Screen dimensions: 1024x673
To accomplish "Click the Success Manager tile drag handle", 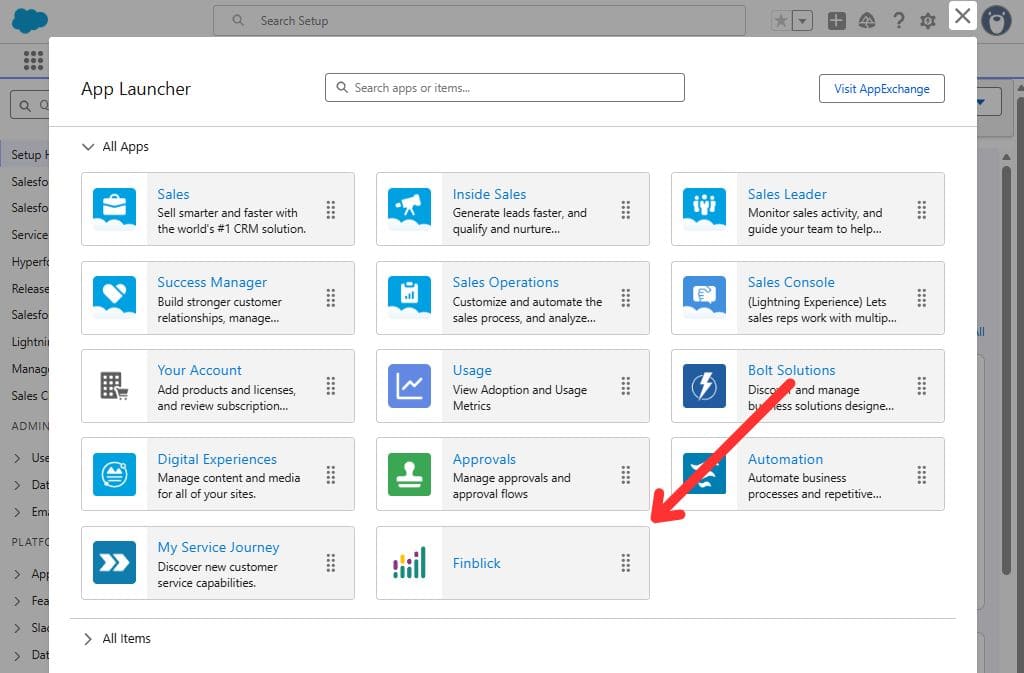I will [331, 298].
